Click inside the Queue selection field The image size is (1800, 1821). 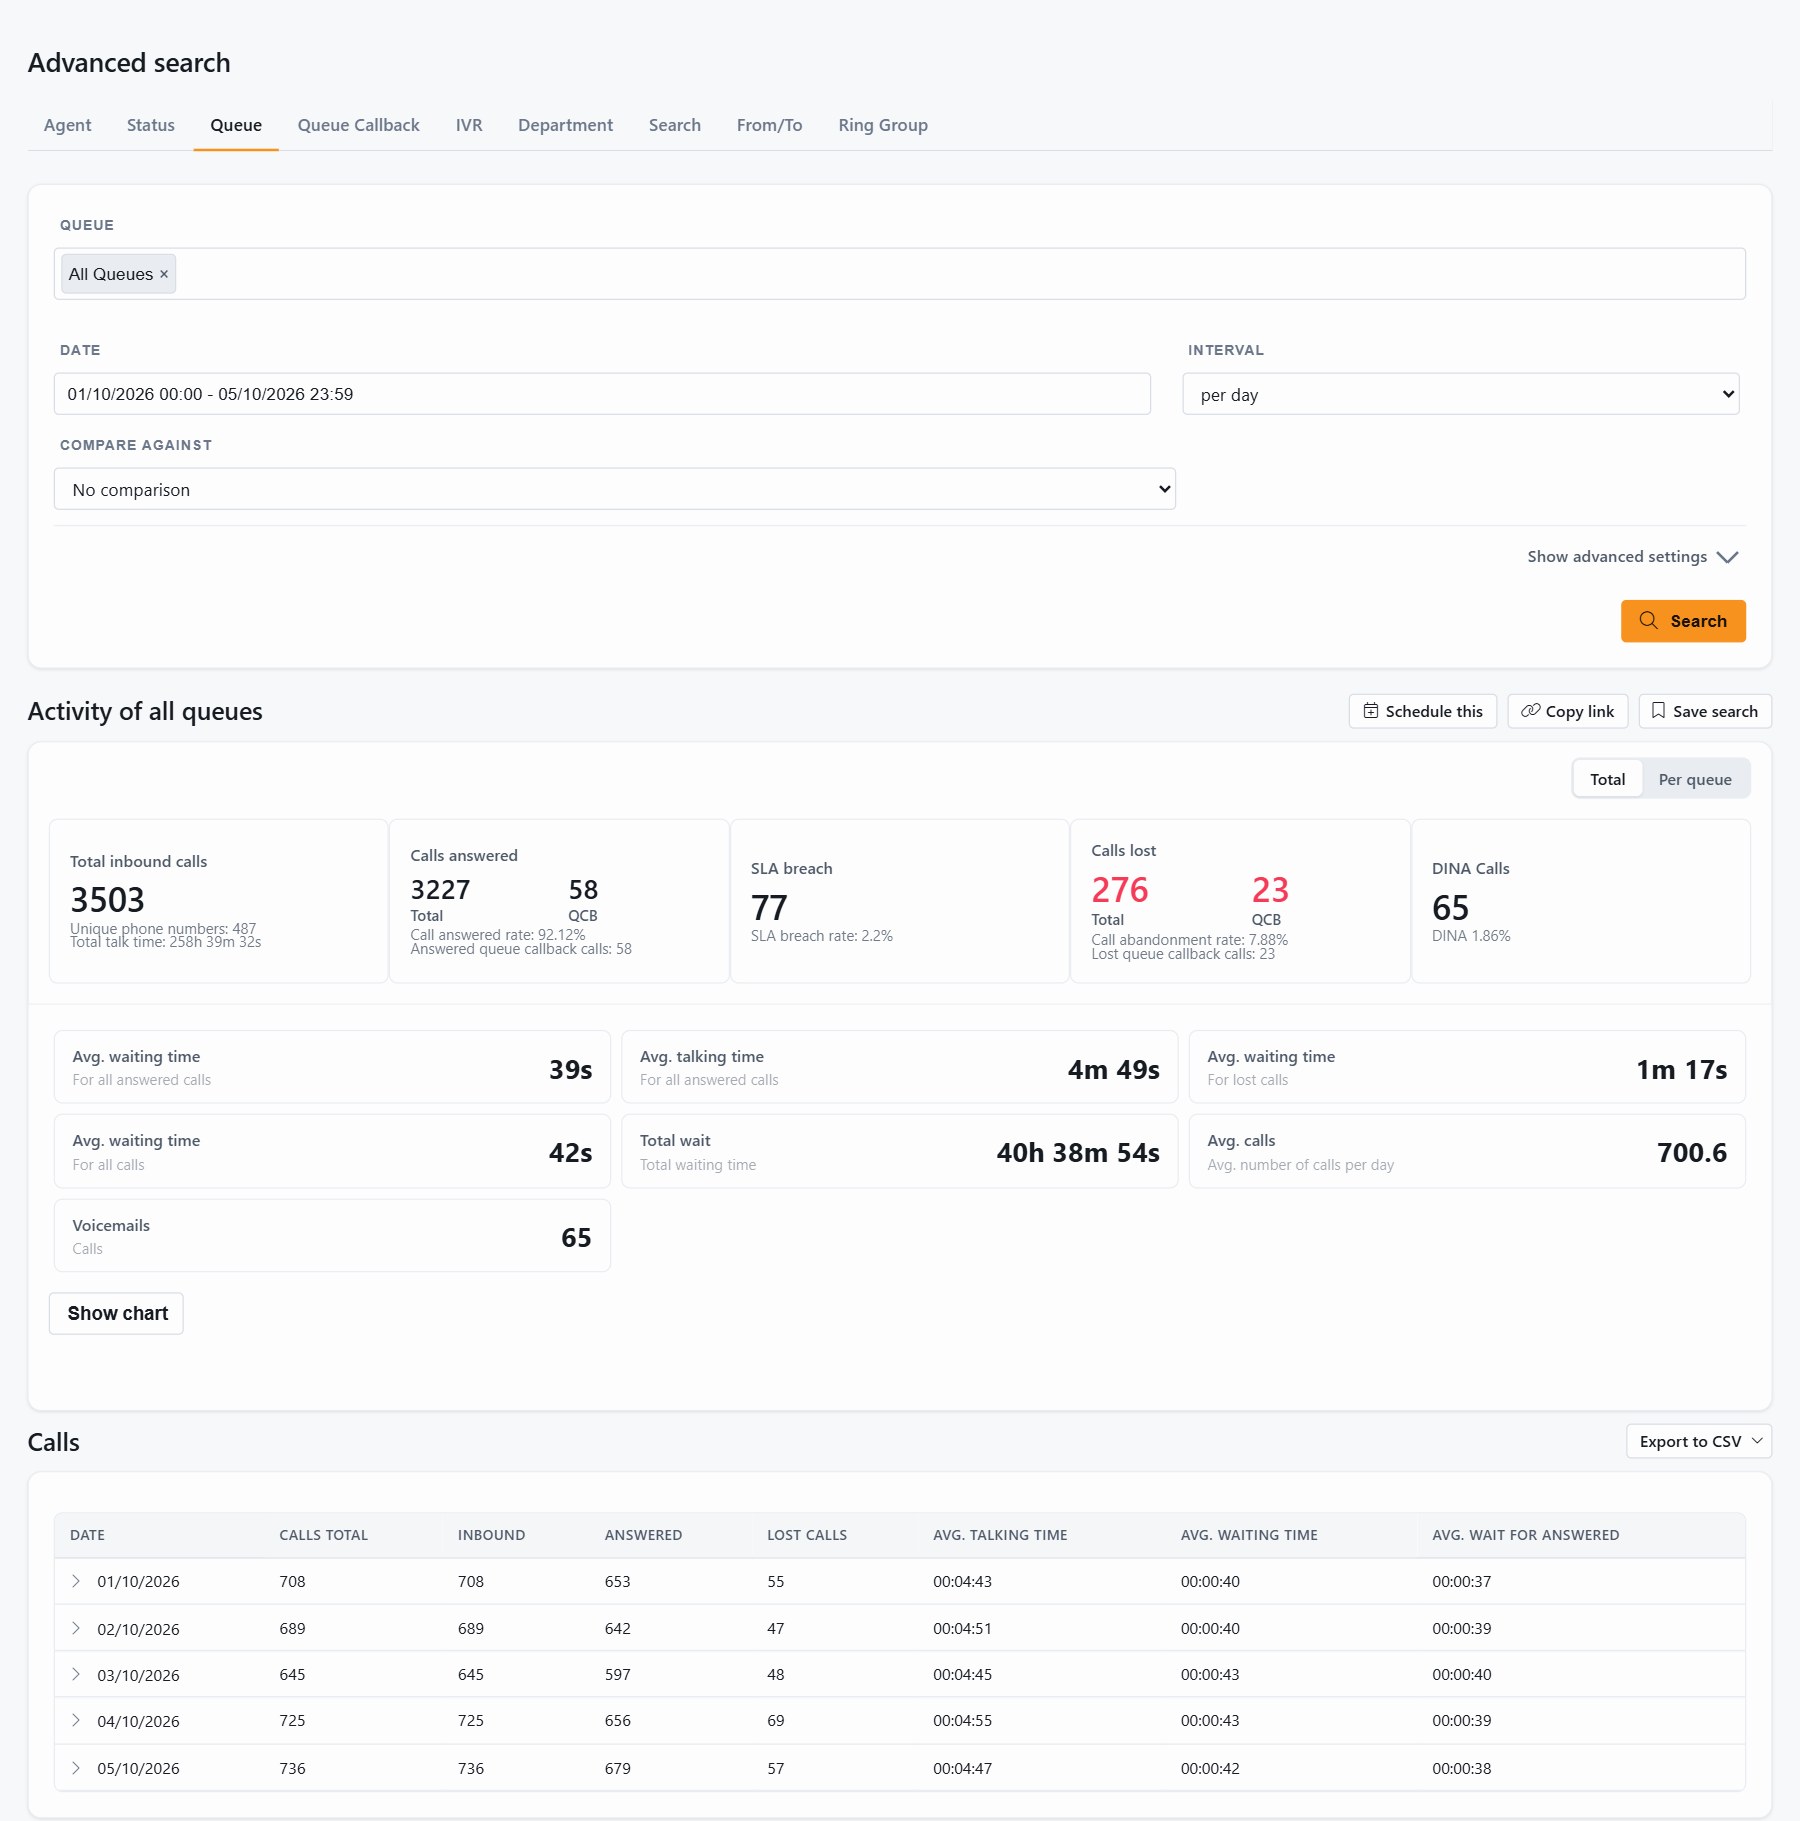pyautogui.click(x=900, y=274)
